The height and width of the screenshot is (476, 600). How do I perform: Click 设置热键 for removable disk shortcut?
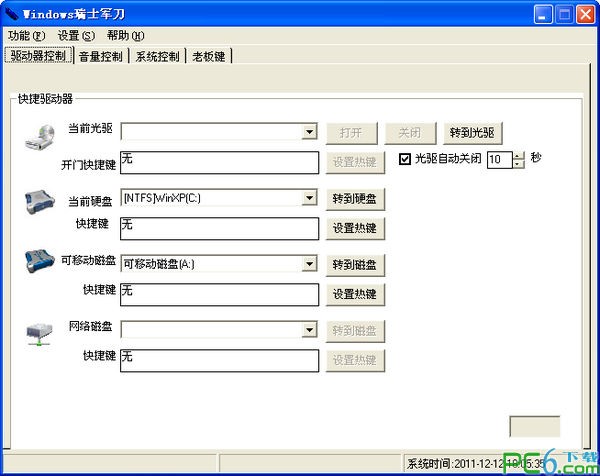click(x=355, y=294)
